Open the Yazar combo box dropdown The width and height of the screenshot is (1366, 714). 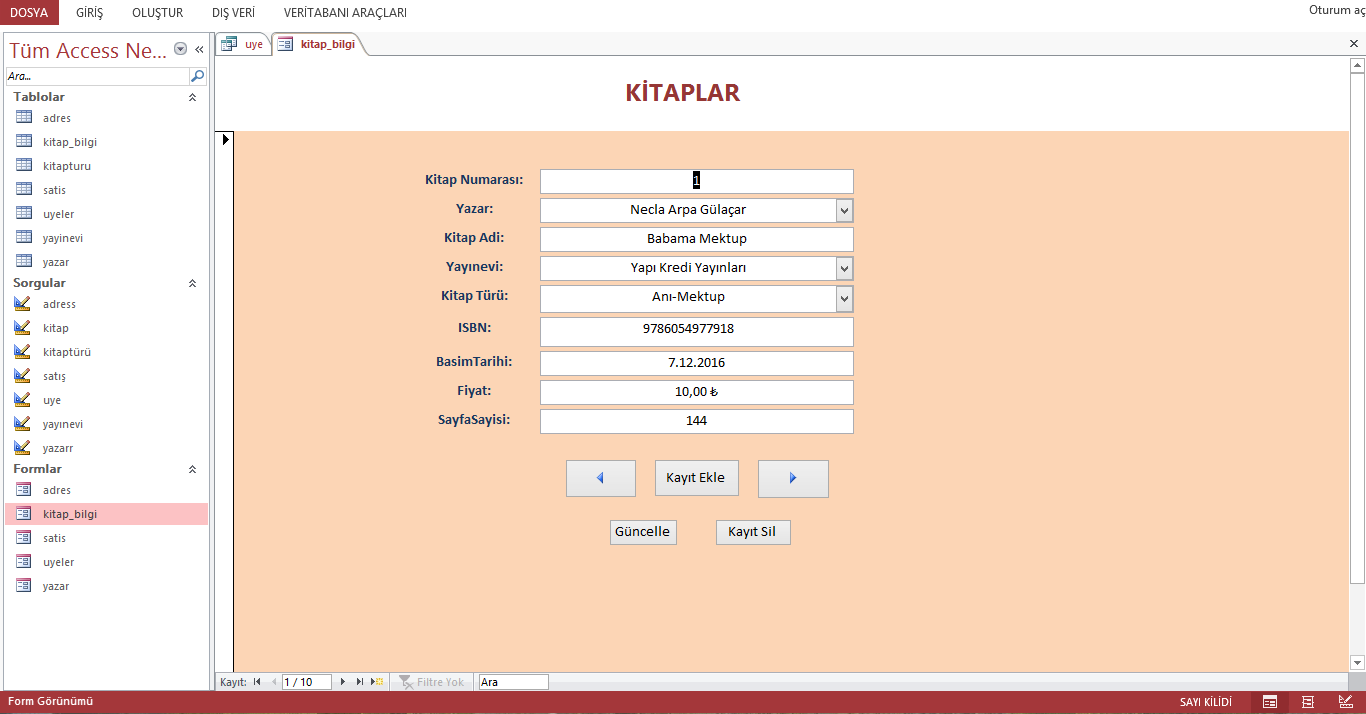click(844, 210)
